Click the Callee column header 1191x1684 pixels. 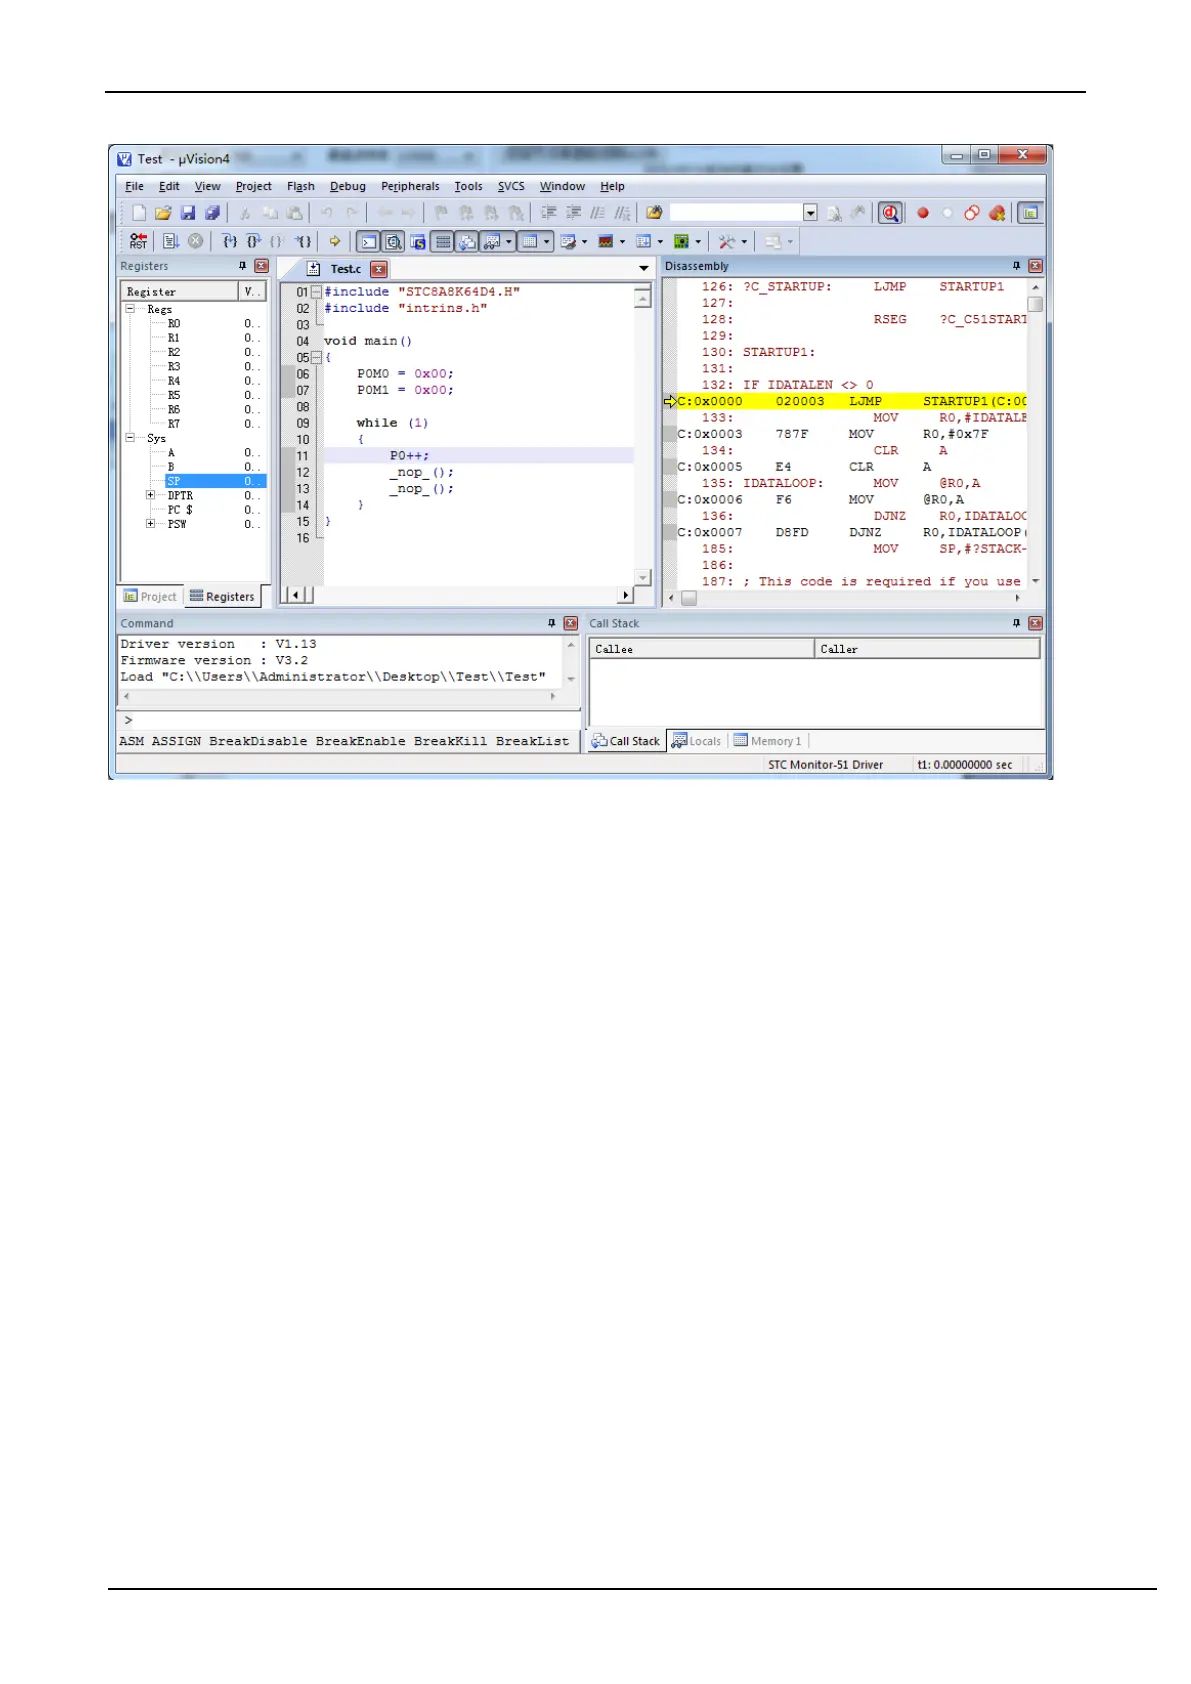pos(701,649)
